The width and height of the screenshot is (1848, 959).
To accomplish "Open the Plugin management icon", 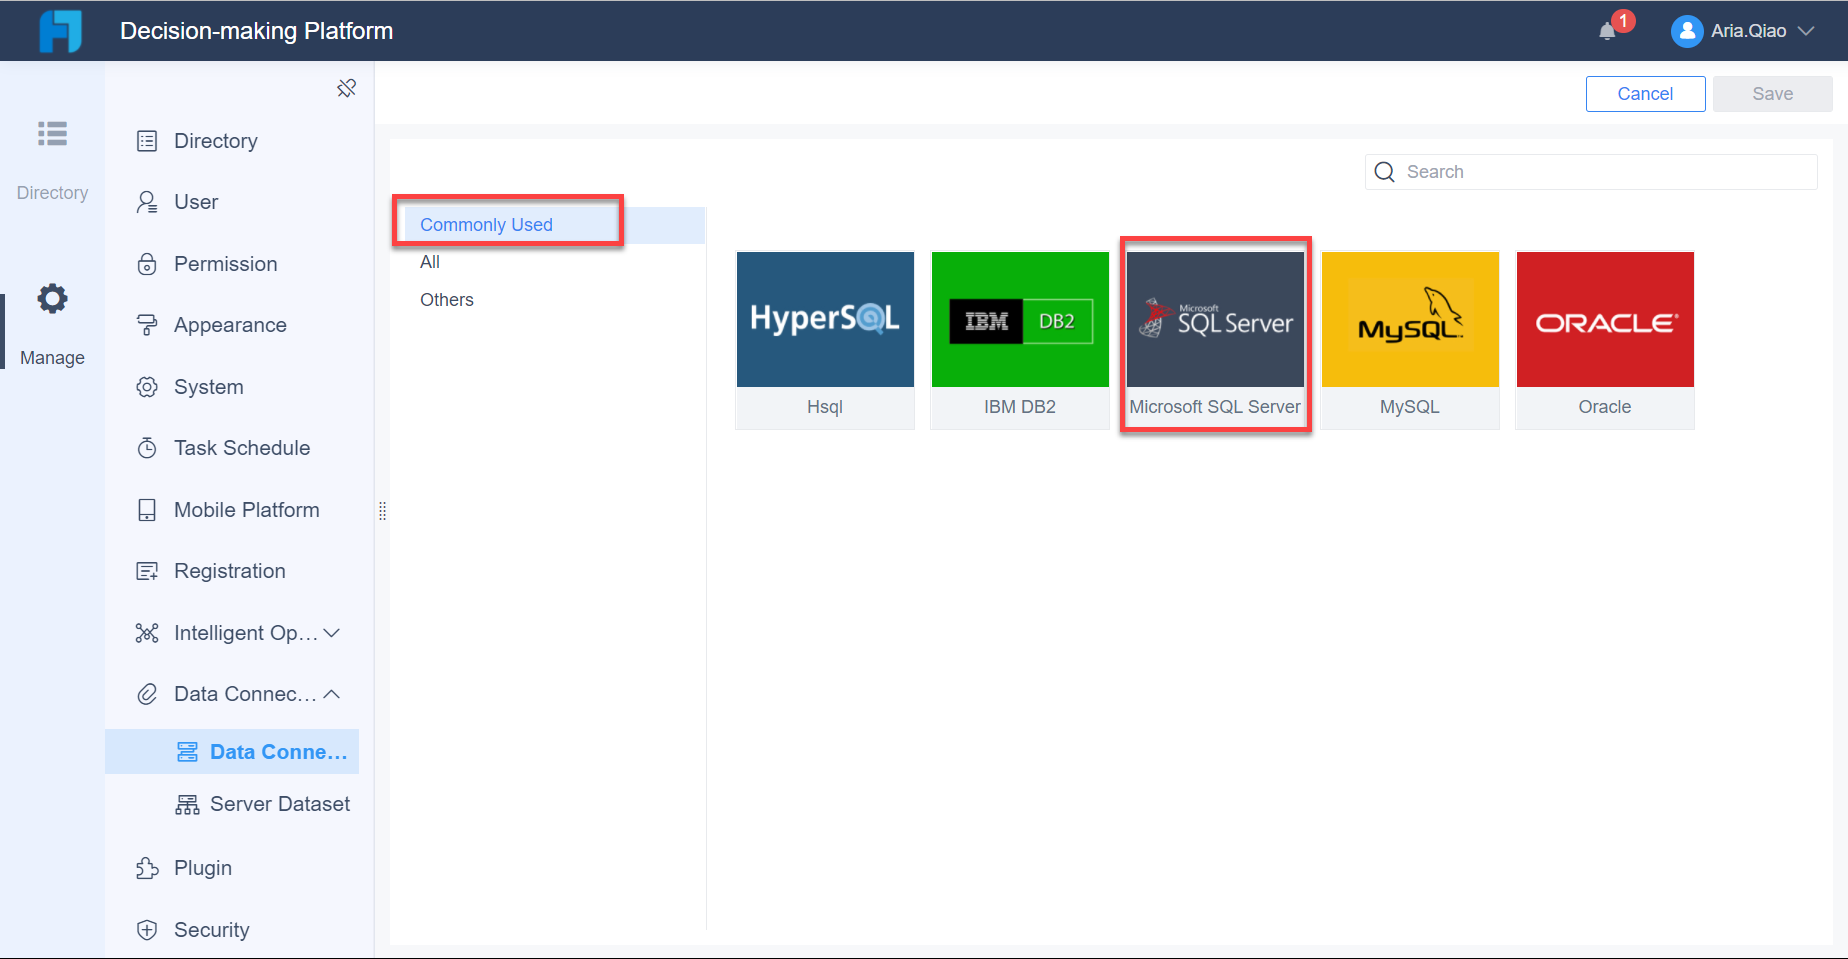I will coord(147,868).
